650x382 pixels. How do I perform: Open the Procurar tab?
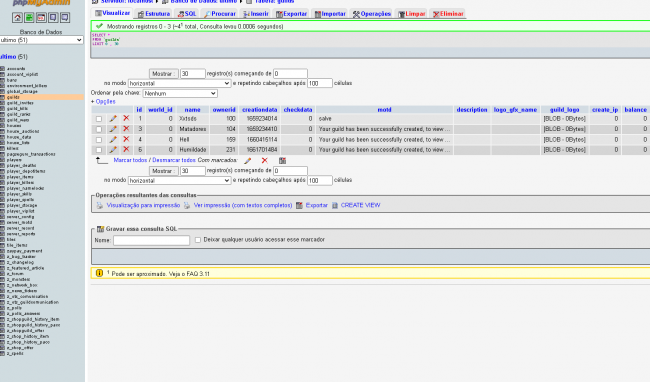pos(220,14)
